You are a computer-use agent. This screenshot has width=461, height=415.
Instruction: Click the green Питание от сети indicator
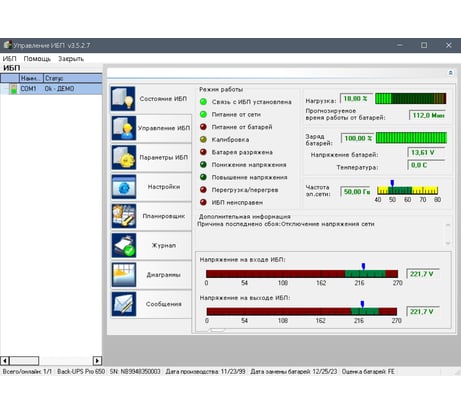[x=203, y=114]
